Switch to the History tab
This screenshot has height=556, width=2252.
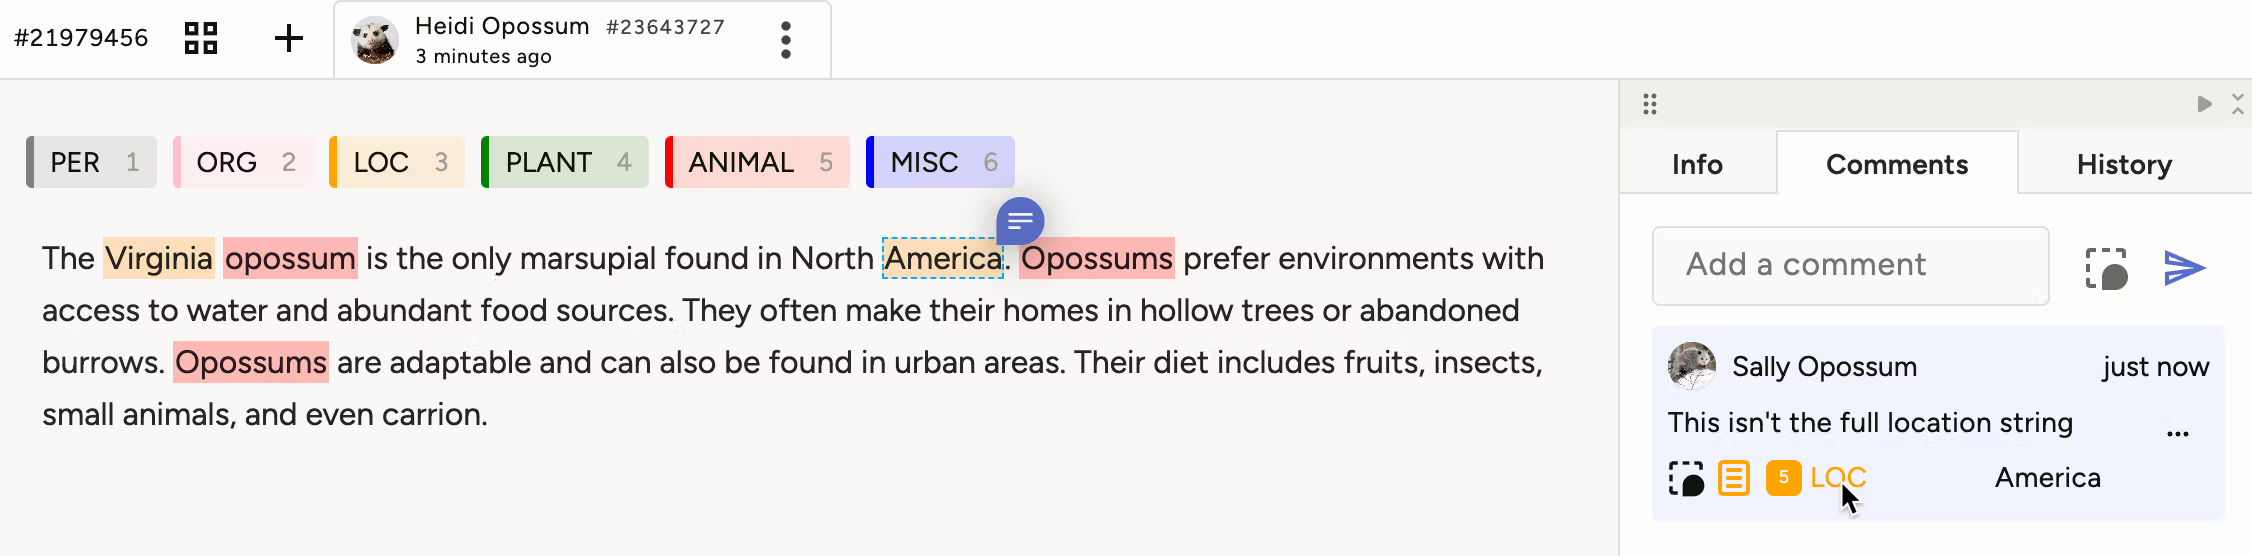pos(2124,164)
